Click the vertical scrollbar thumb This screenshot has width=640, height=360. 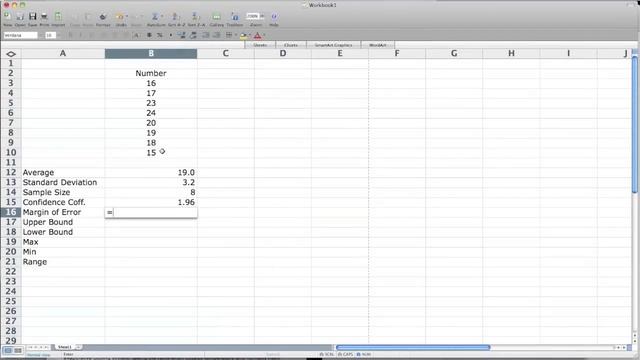click(x=635, y=124)
